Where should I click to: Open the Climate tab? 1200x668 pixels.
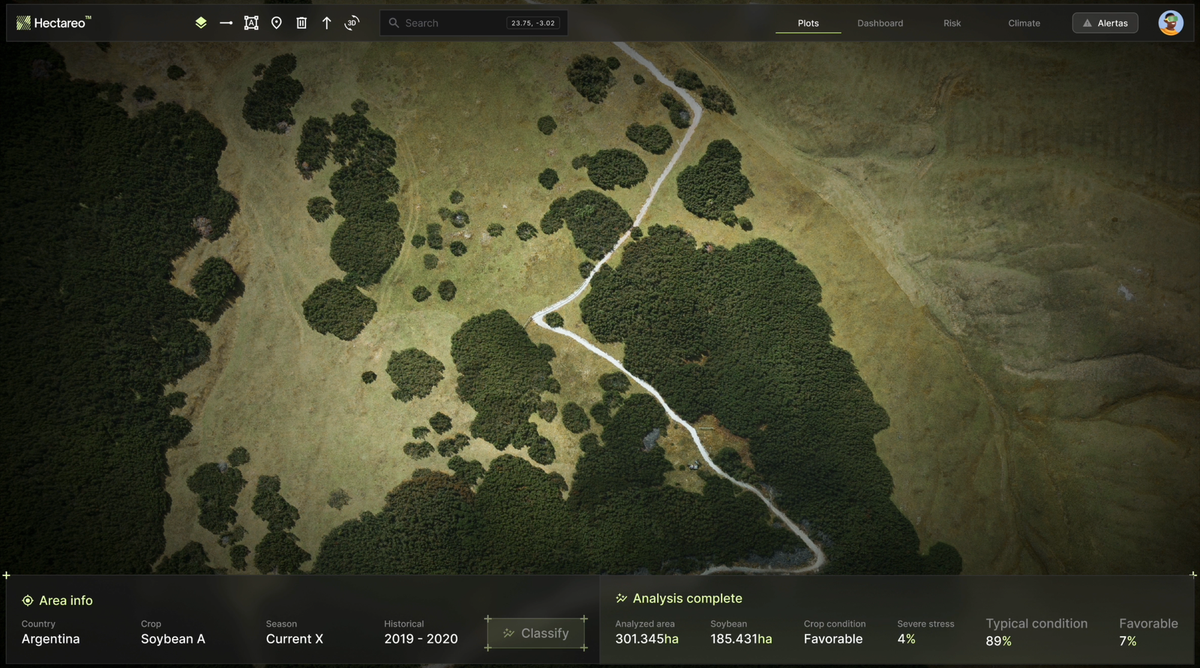coord(1024,23)
